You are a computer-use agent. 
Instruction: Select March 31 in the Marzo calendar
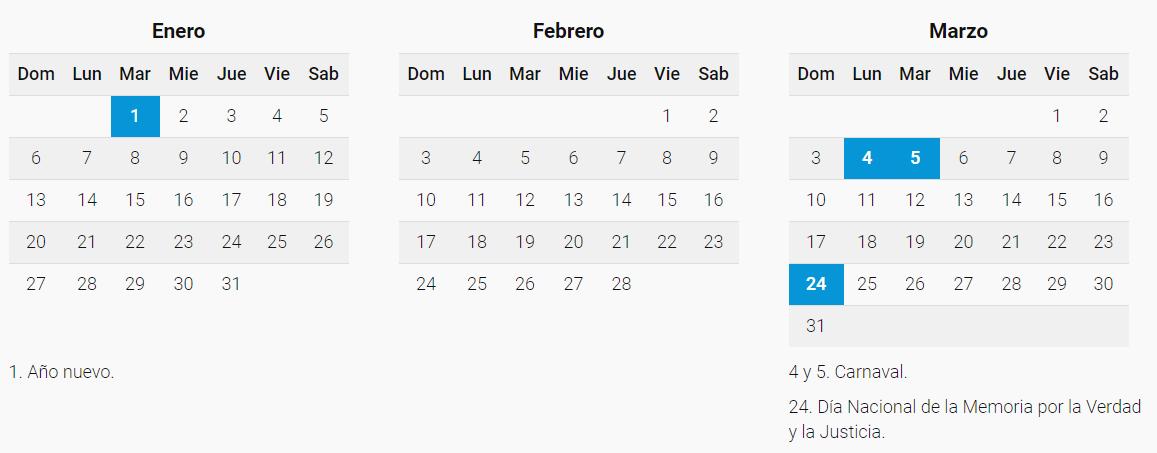coord(816,326)
